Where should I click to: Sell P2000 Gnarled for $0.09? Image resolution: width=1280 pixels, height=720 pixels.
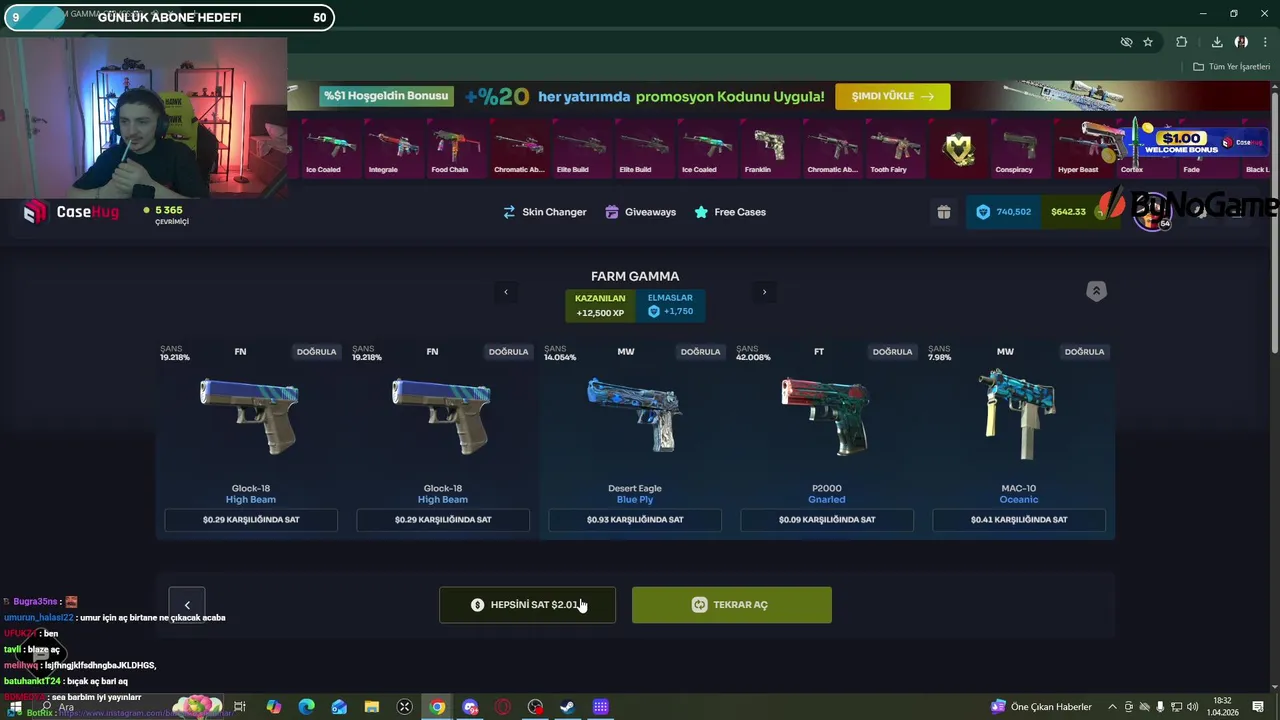pos(827,520)
